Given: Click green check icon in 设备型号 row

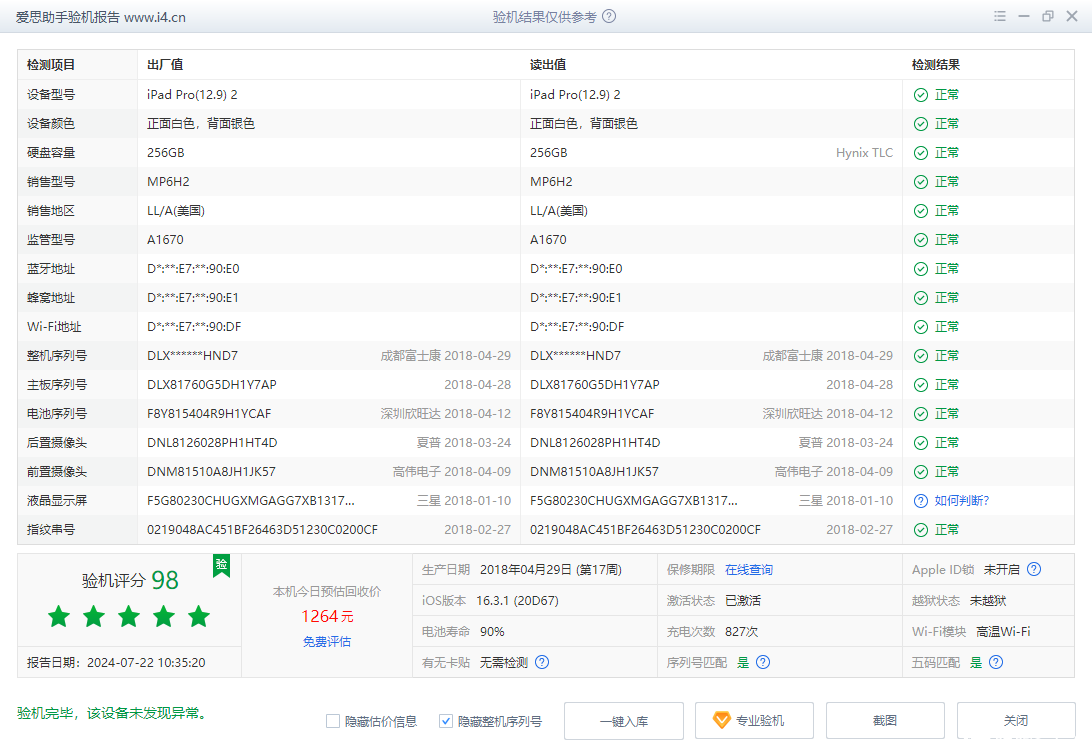Looking at the screenshot, I should 921,95.
